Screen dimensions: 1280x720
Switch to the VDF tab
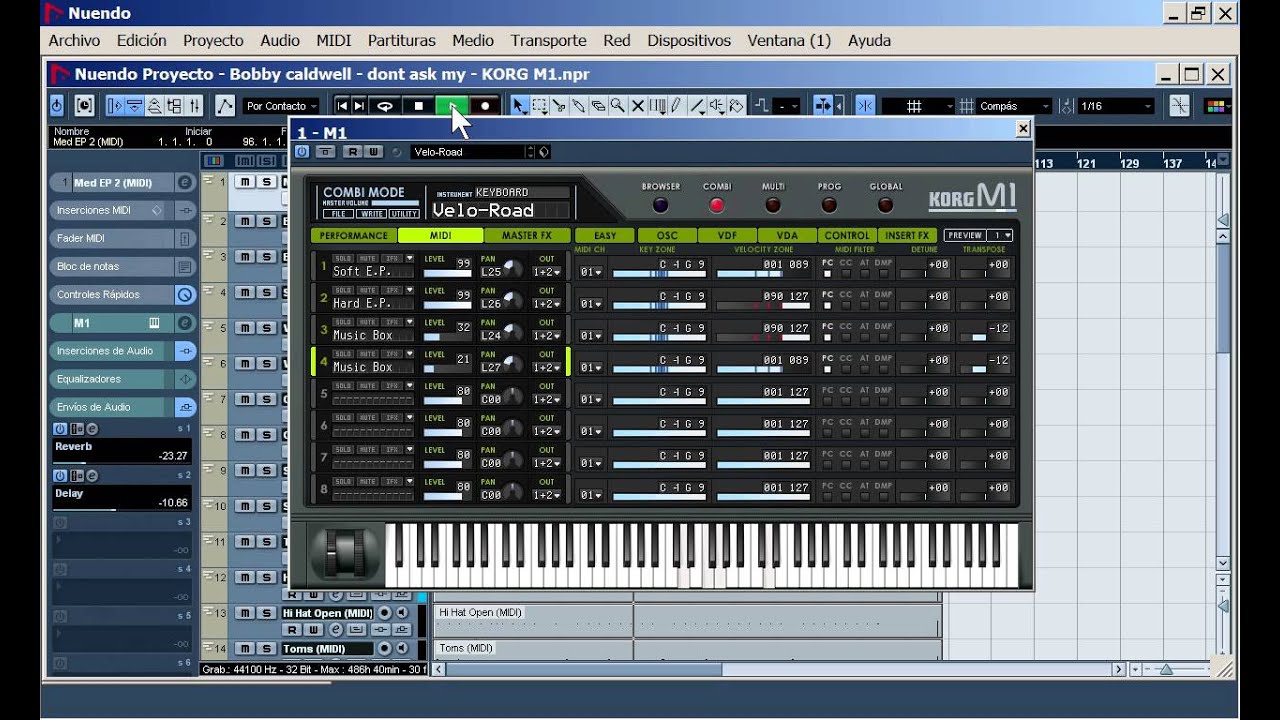727,236
